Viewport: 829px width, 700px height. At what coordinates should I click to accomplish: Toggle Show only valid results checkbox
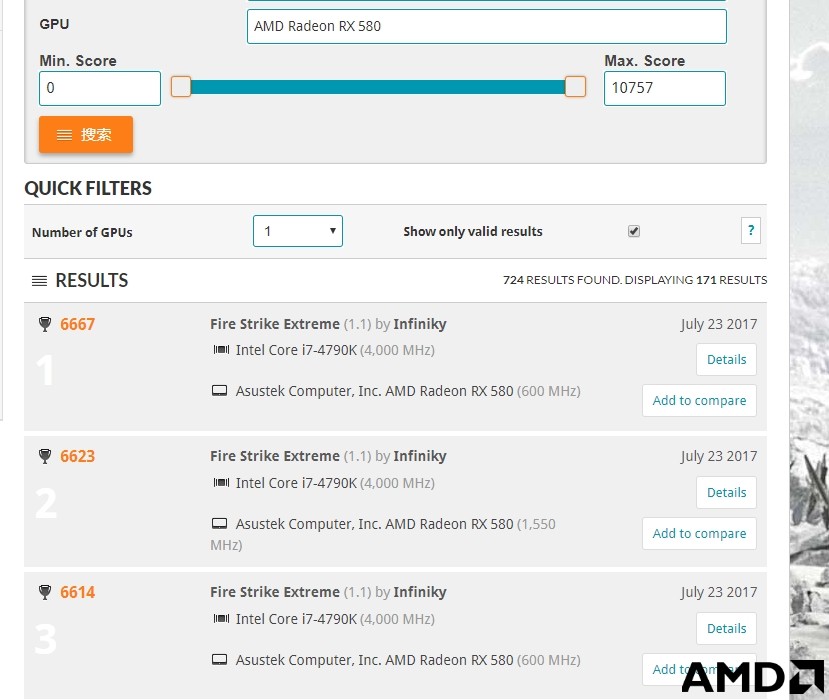click(634, 231)
